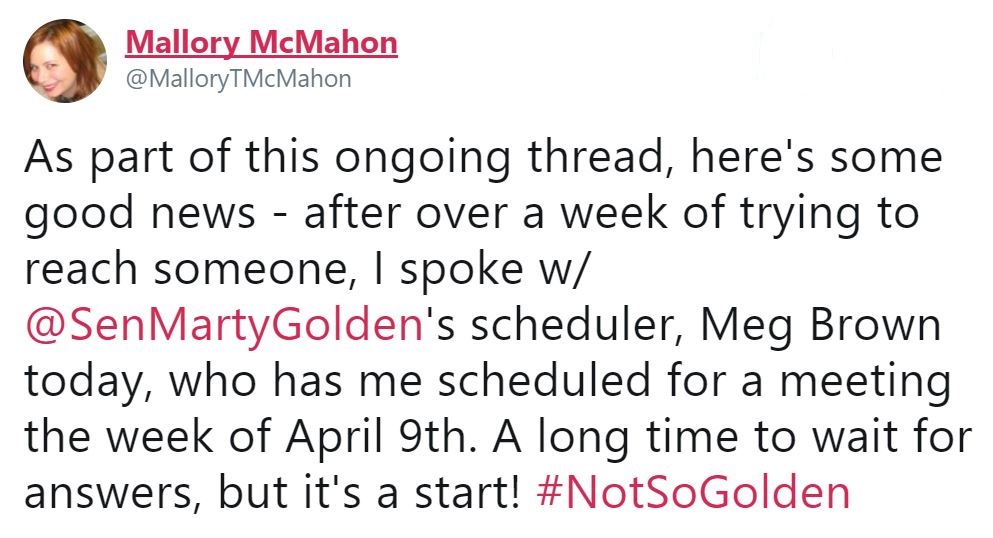Click the word 'ongoing' in the first line
The image size is (993, 538).
[x=422, y=158]
